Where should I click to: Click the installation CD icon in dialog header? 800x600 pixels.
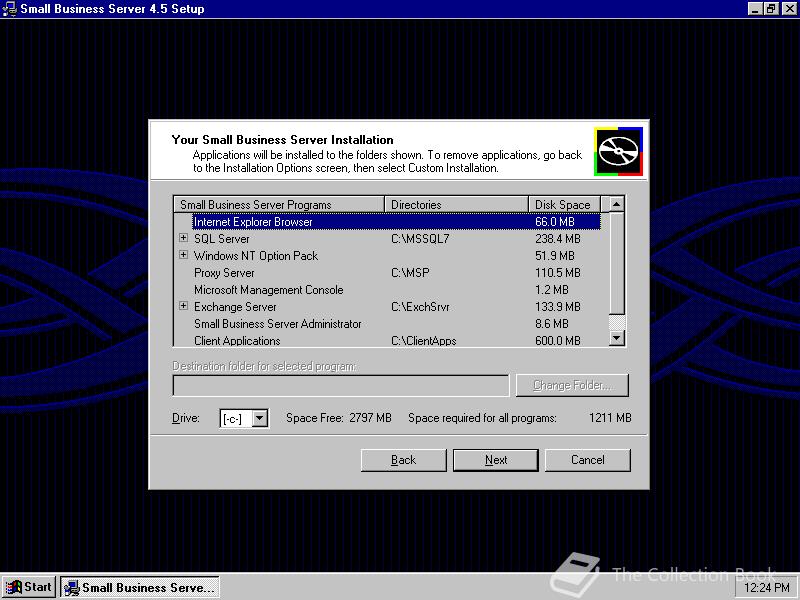tap(618, 151)
